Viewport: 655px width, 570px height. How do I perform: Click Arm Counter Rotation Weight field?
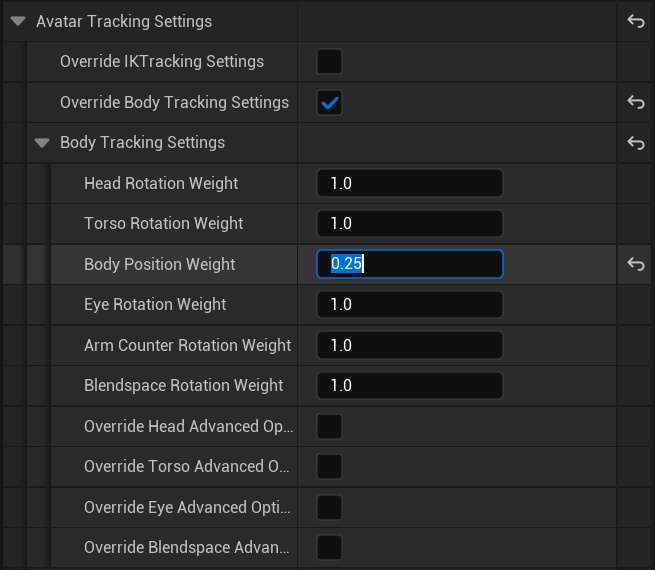409,345
